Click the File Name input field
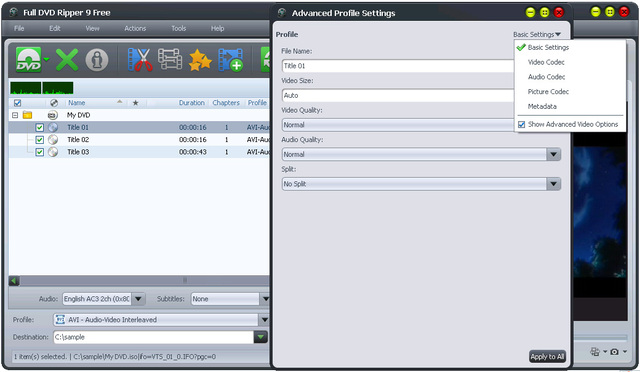This screenshot has height=372, width=640. point(398,66)
